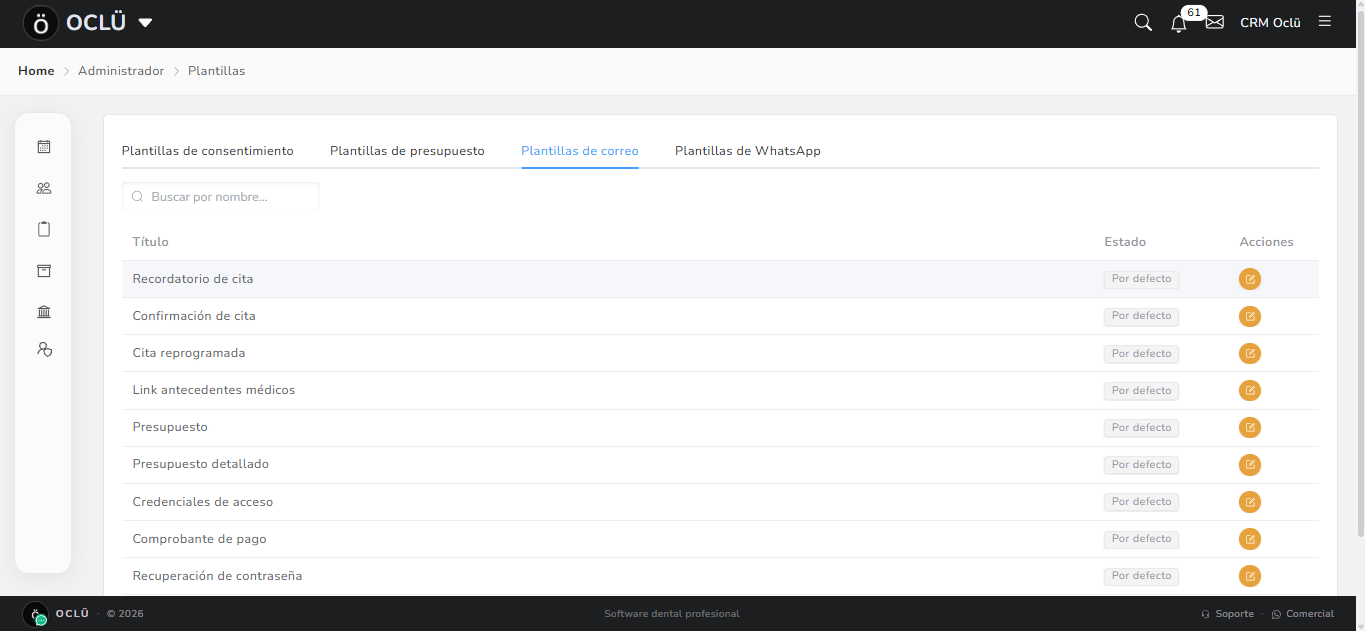The width and height of the screenshot is (1365, 631).
Task: Click the Comercial link in footer
Action: (1303, 614)
